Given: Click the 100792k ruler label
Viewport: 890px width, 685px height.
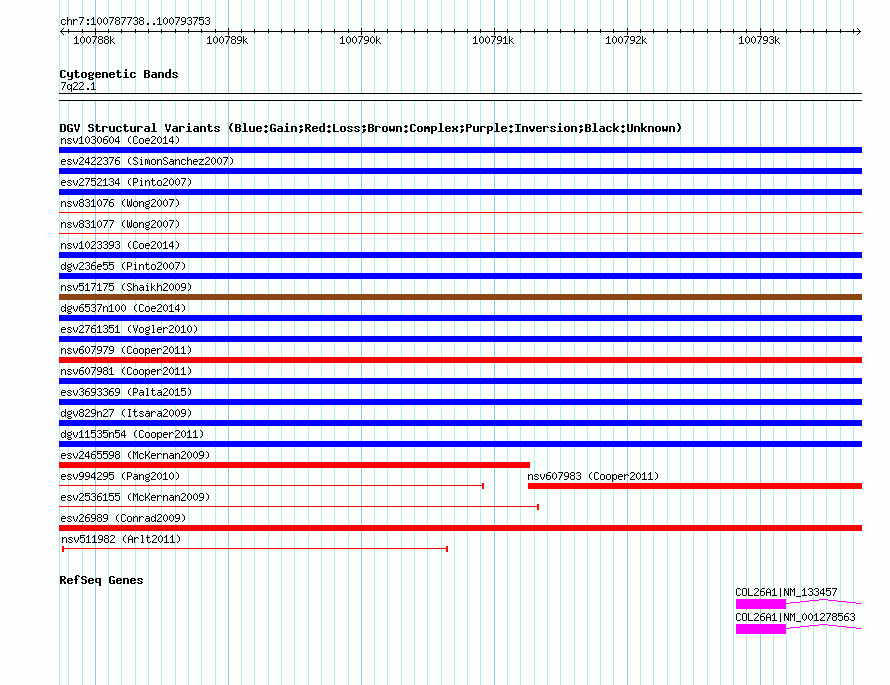Looking at the screenshot, I should click(626, 40).
